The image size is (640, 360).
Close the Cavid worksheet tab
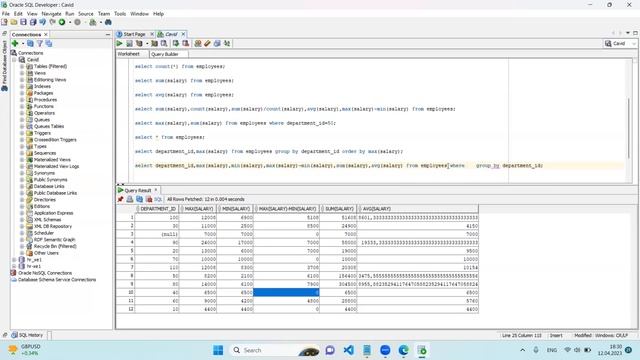point(183,34)
